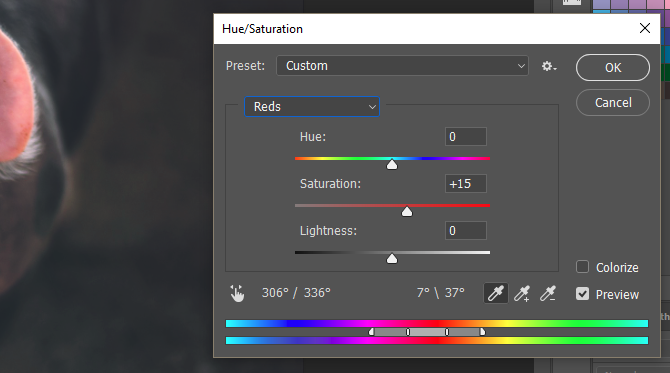Screen dimensions: 670x373
Task: Cancel the Hue/Saturation adjustment
Action: tap(613, 103)
